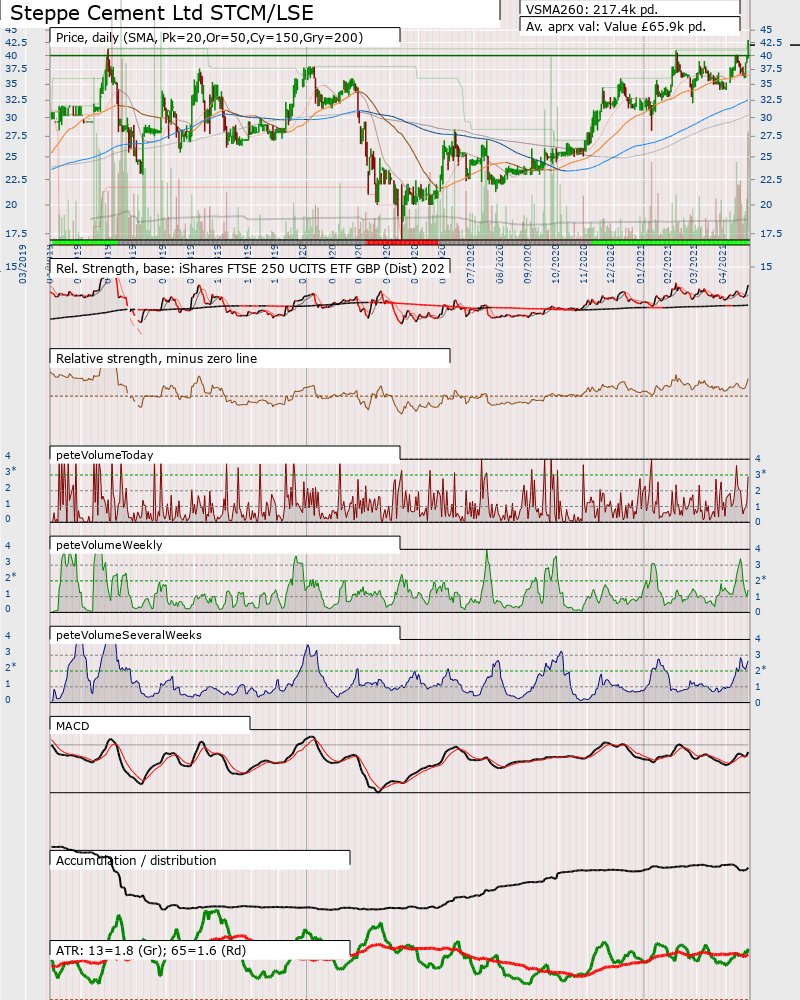The height and width of the screenshot is (1000, 800).
Task: Click the Steppe Cement Ltd STCM/LSE title
Action: tap(161, 13)
